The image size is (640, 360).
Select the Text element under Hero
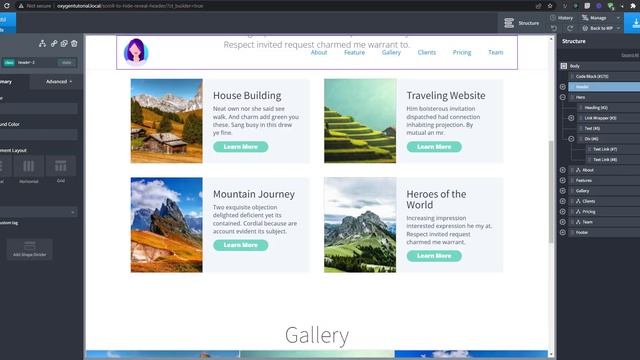[609, 129]
